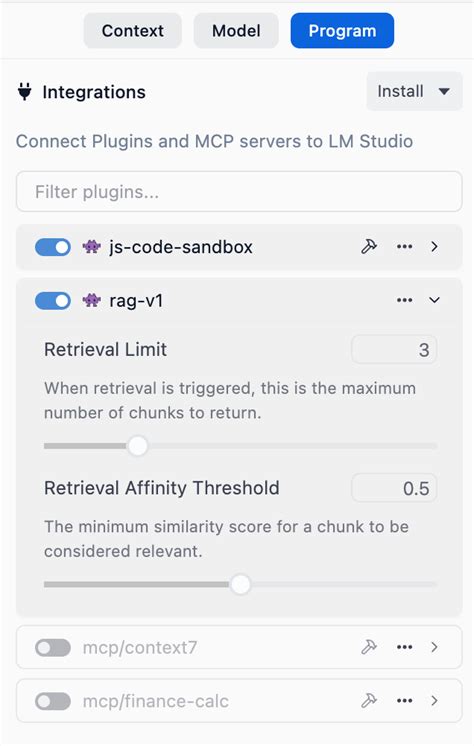This screenshot has height=746, width=474.
Task: Switch to the Context tab
Action: (x=133, y=31)
